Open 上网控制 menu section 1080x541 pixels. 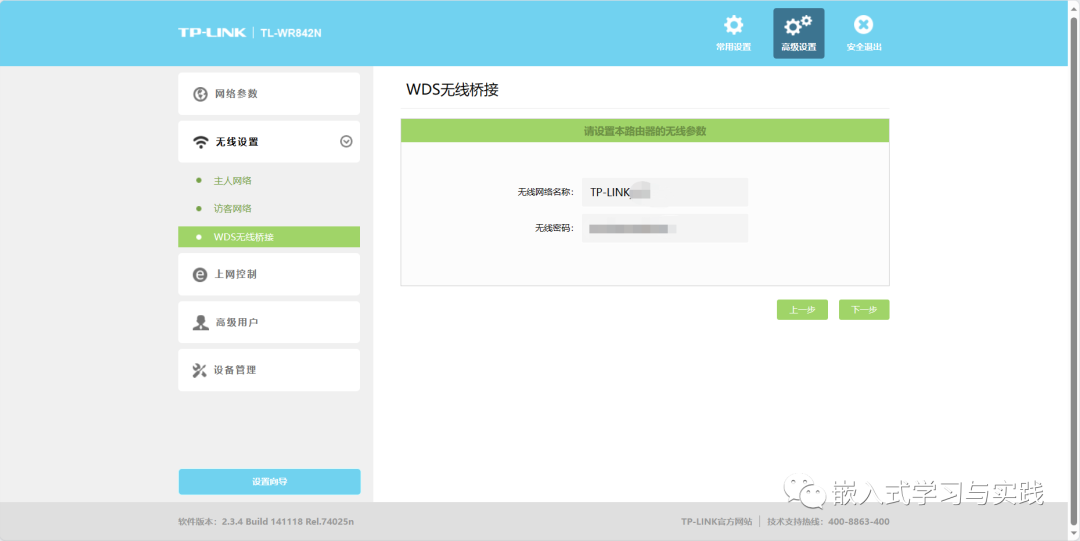click(269, 274)
